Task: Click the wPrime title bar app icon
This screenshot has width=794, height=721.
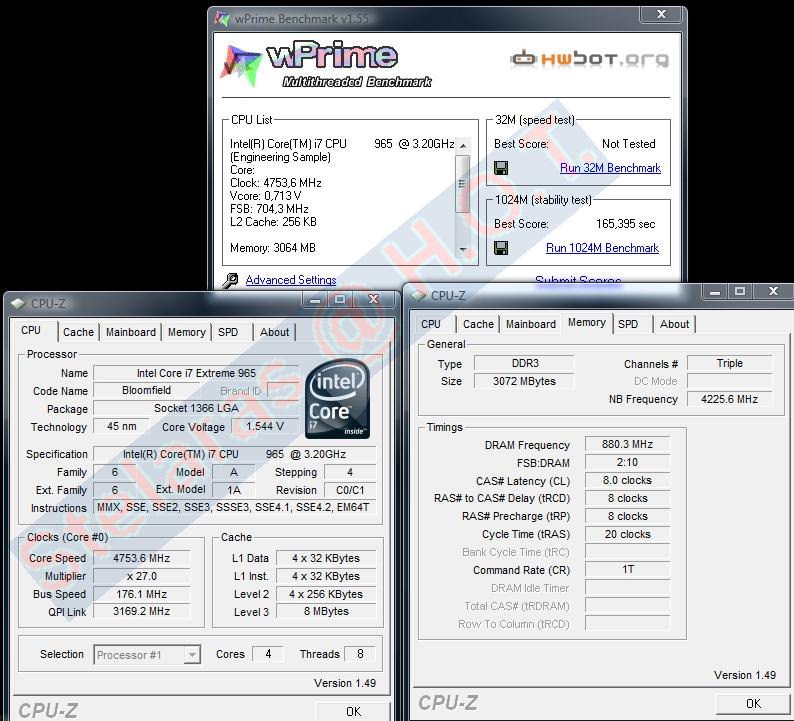Action: [221, 19]
